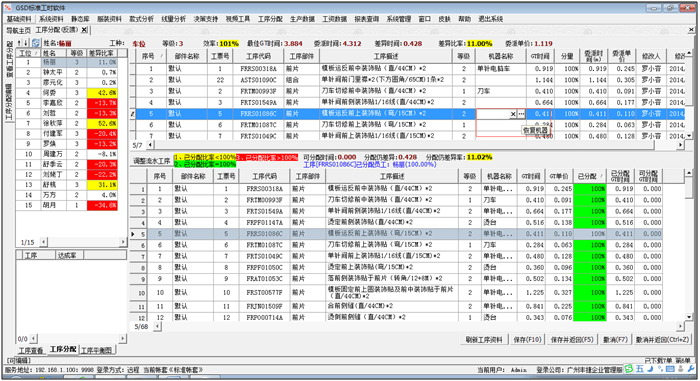Open the 系统管理 menu
The height and width of the screenshot is (381, 700).
(x=399, y=19)
